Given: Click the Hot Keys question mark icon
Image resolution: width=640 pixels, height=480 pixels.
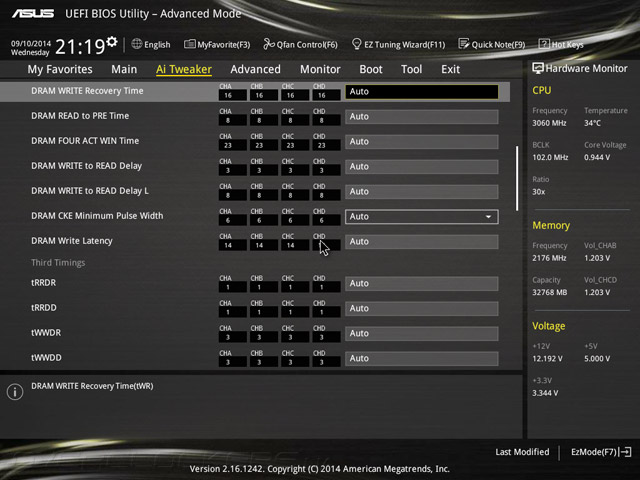Looking at the screenshot, I should pyautogui.click(x=544, y=44).
